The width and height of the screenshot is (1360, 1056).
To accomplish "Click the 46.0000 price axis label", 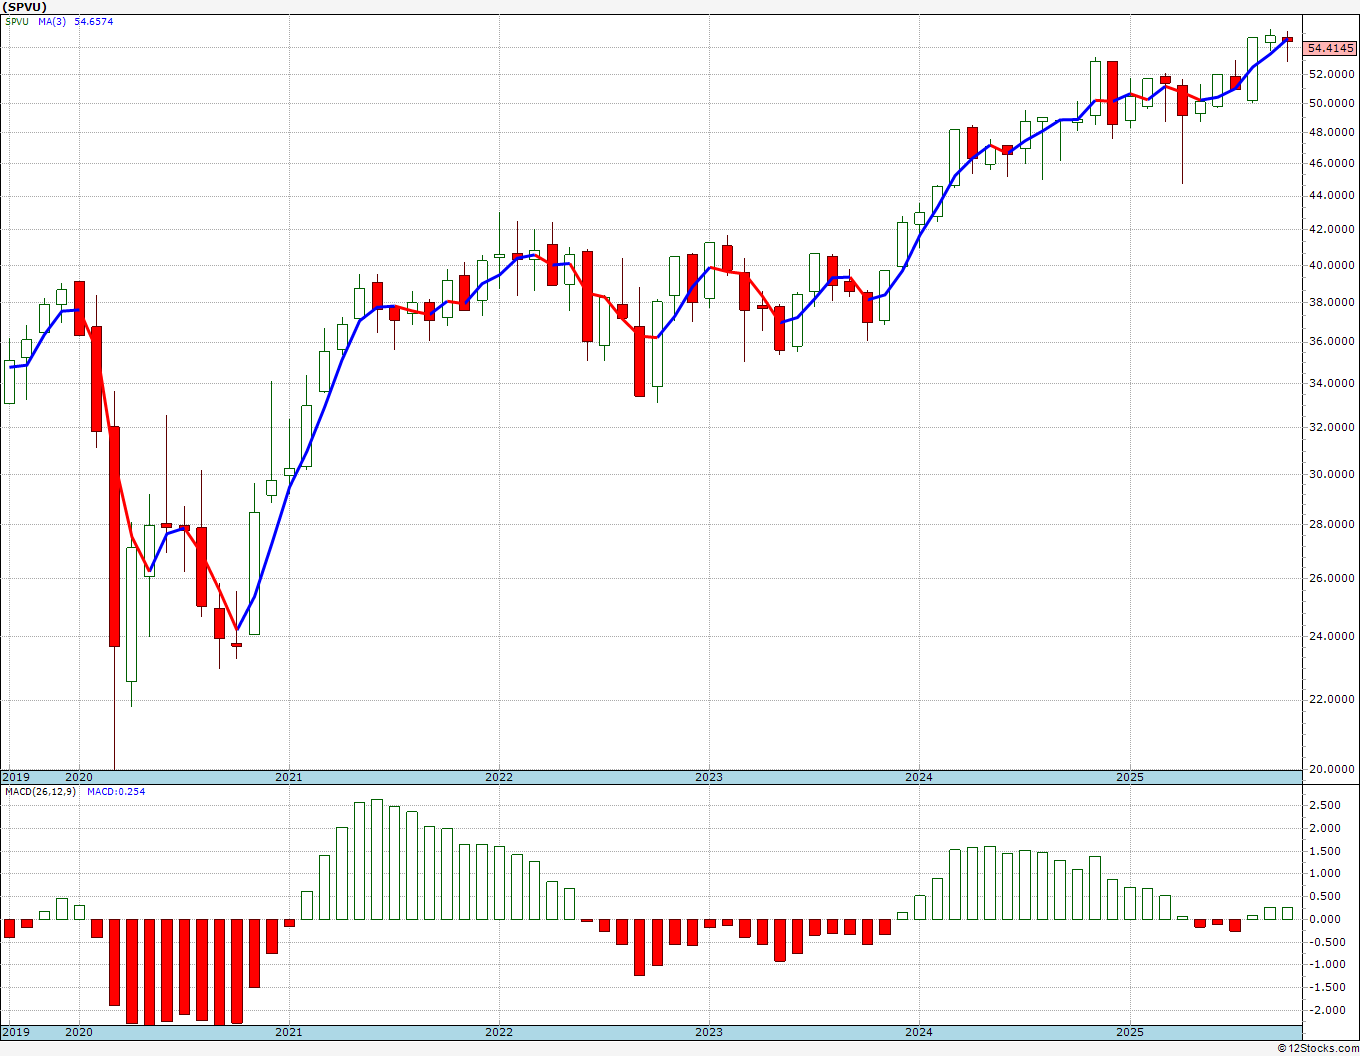I will [x=1331, y=163].
